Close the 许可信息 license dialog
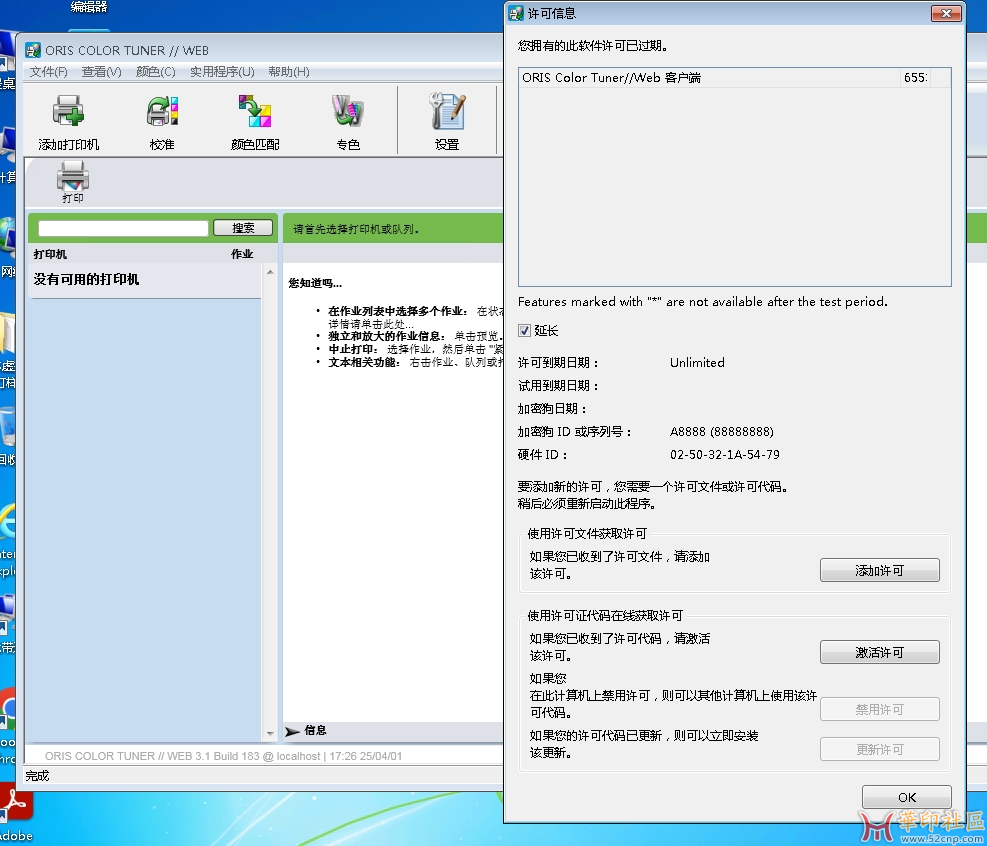 [945, 13]
